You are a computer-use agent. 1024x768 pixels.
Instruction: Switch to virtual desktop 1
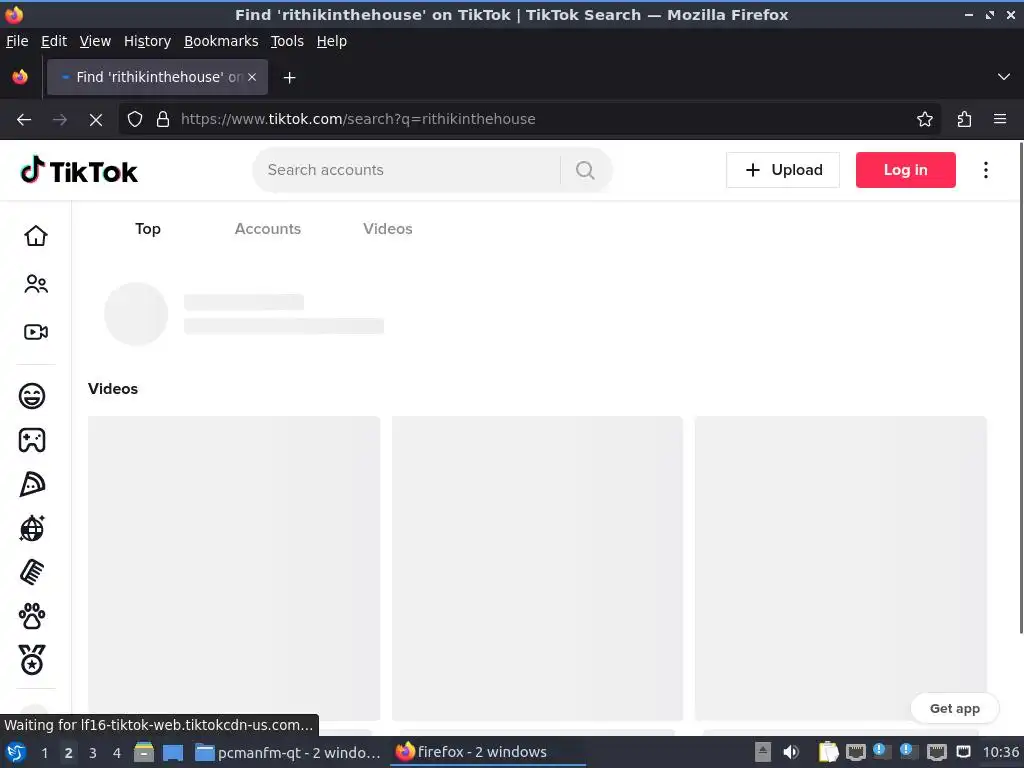coord(44,753)
